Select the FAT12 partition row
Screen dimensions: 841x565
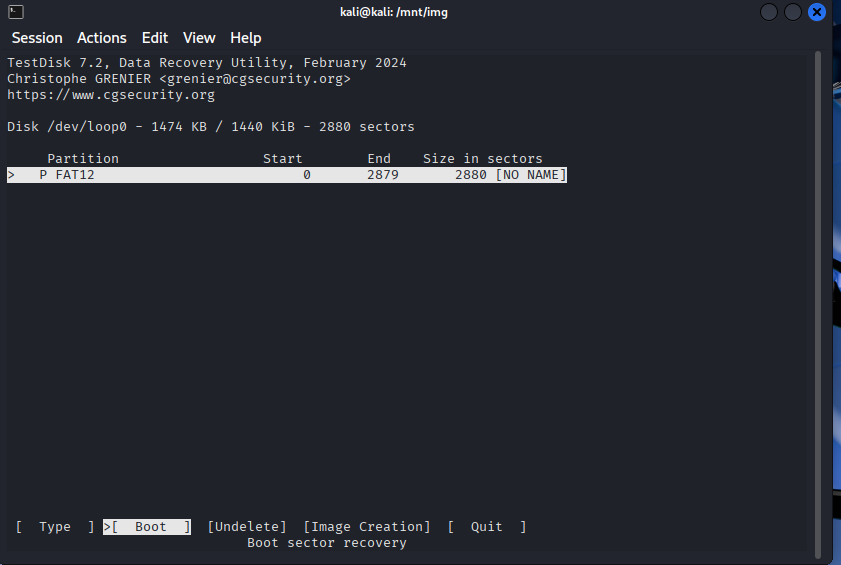click(287, 175)
